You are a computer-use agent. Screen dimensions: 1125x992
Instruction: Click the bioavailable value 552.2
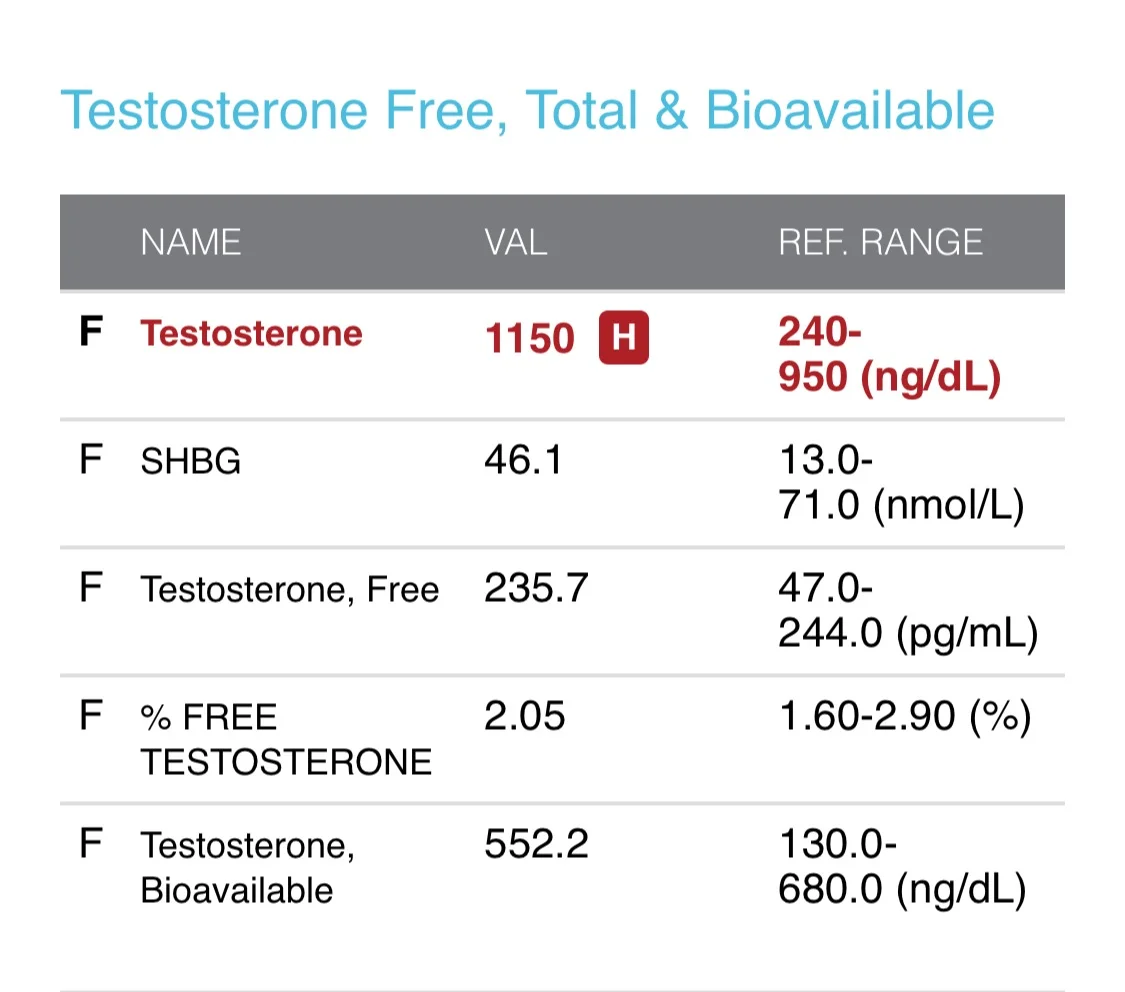click(x=536, y=844)
